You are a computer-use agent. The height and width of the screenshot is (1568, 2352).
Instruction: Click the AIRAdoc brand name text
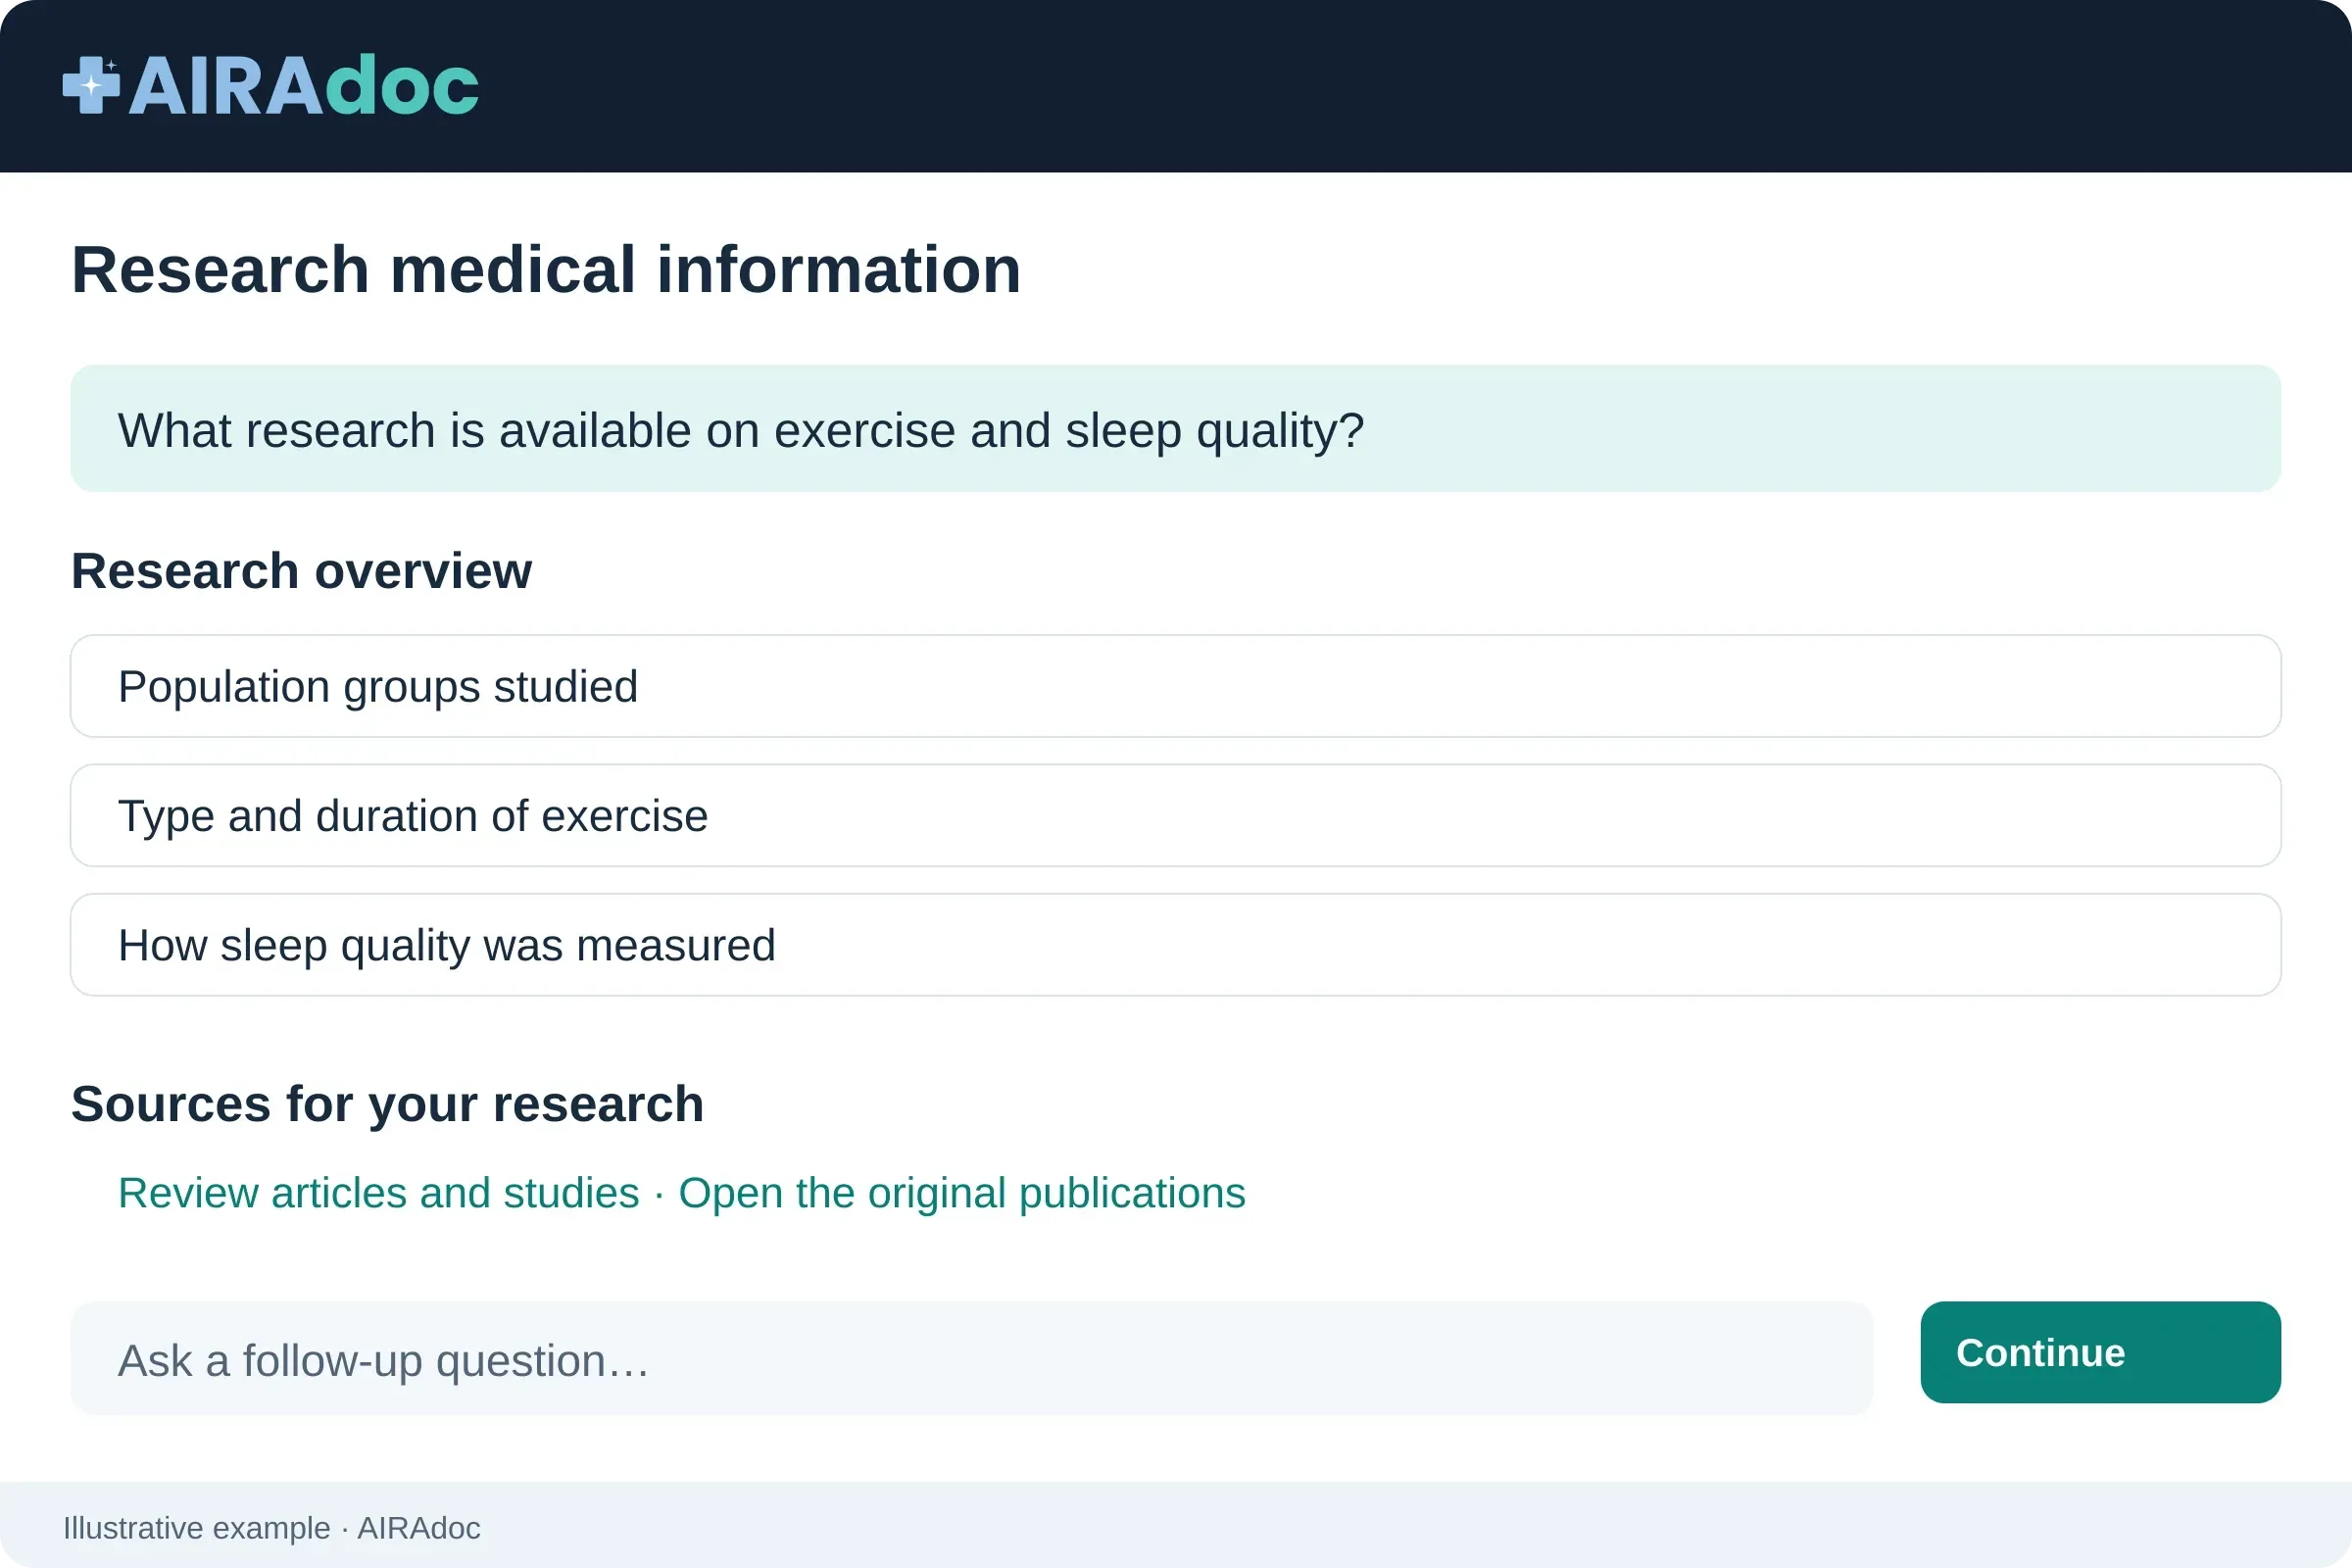click(x=304, y=86)
